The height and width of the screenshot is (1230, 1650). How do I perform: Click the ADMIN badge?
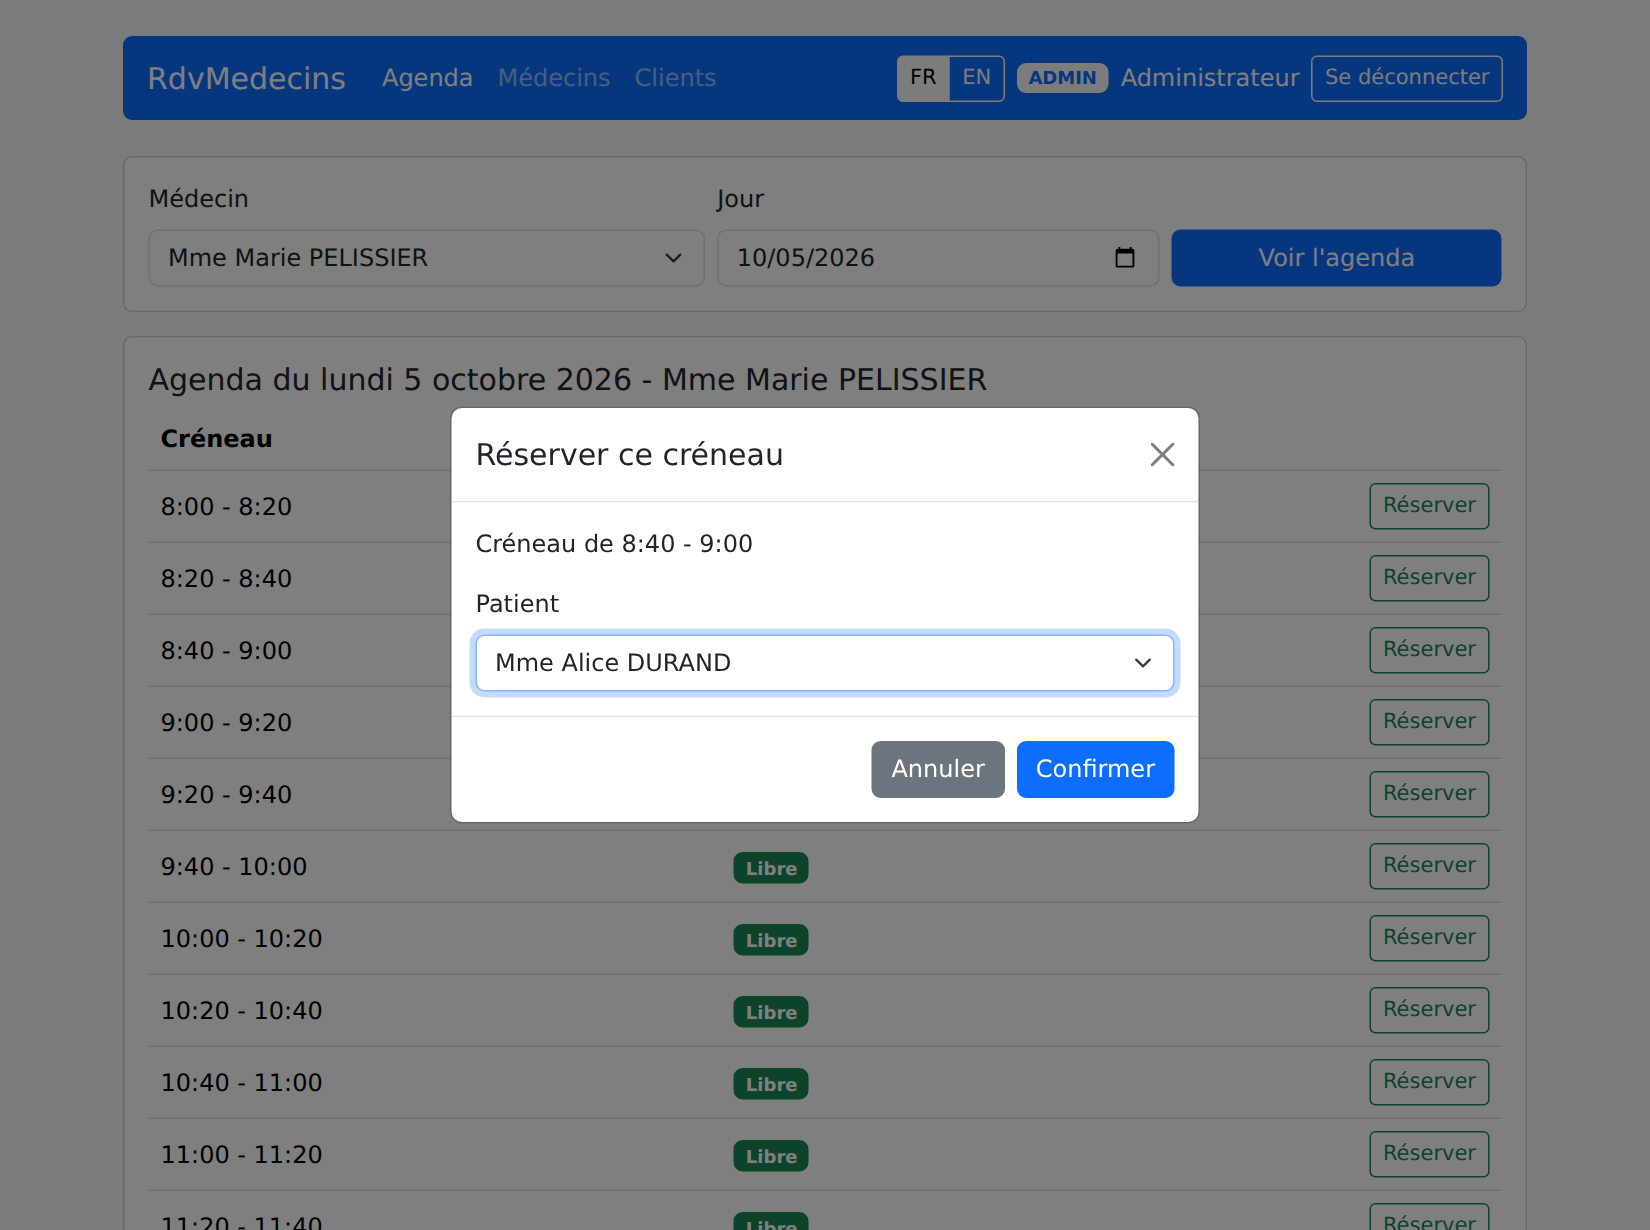tap(1062, 78)
